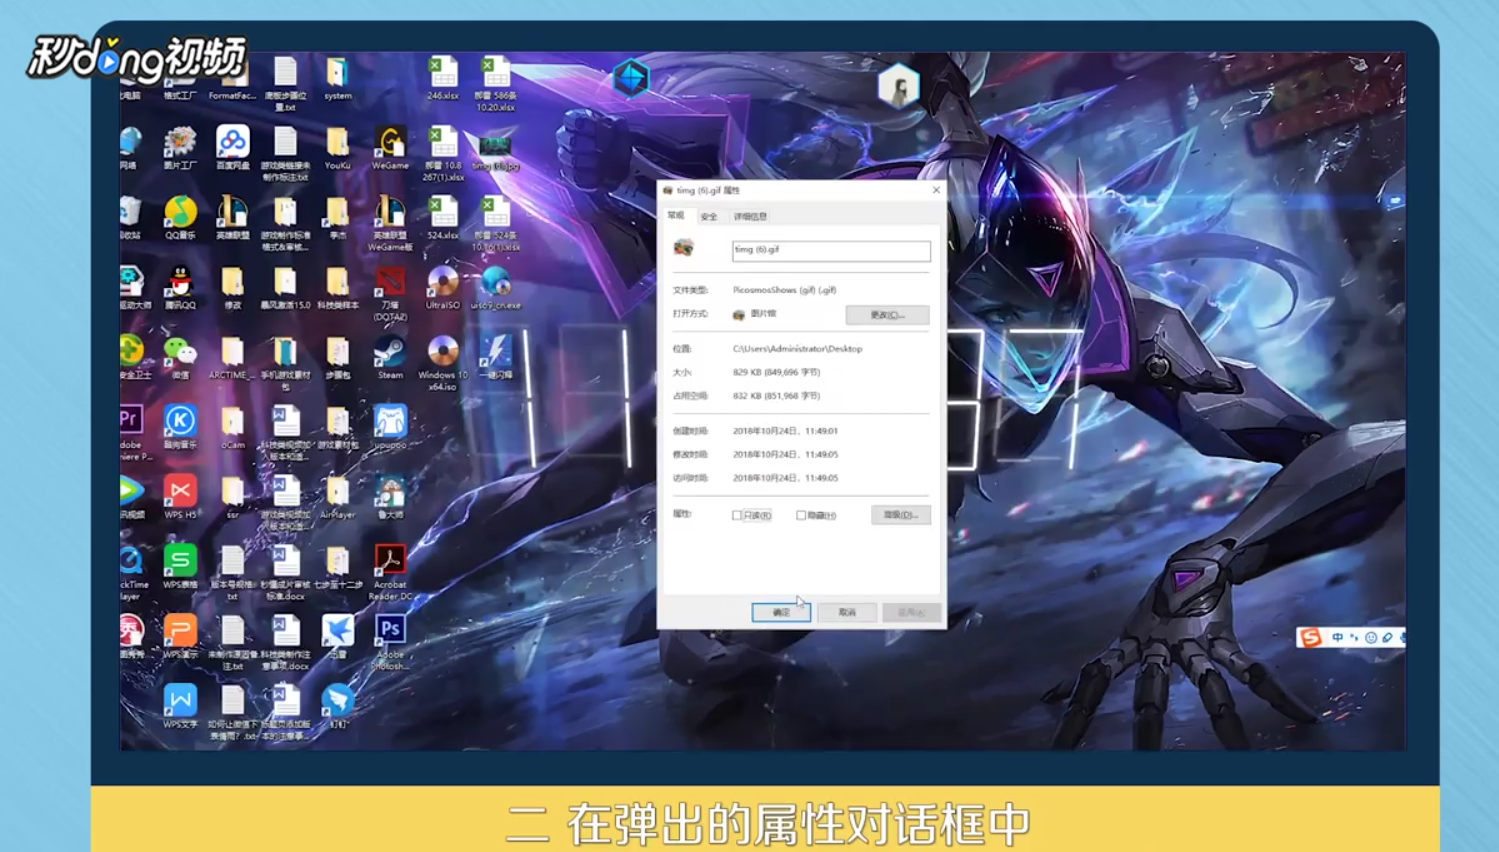Click the WPS演示 desktop icon
This screenshot has height=852, width=1499.
click(180, 638)
